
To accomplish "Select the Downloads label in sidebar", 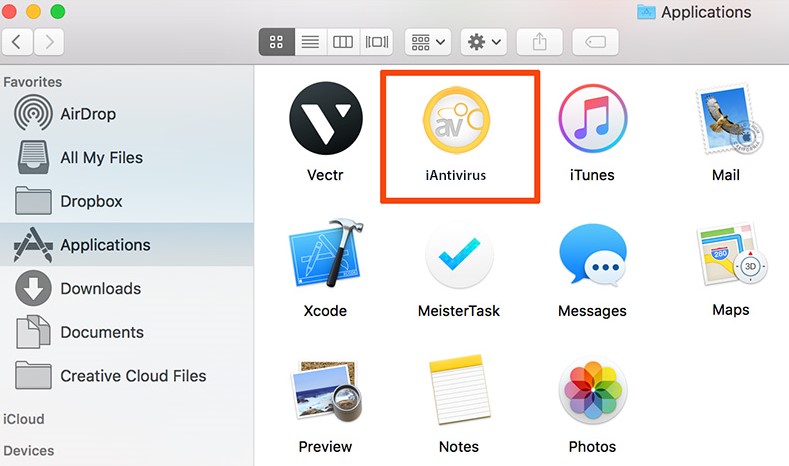I will [101, 288].
